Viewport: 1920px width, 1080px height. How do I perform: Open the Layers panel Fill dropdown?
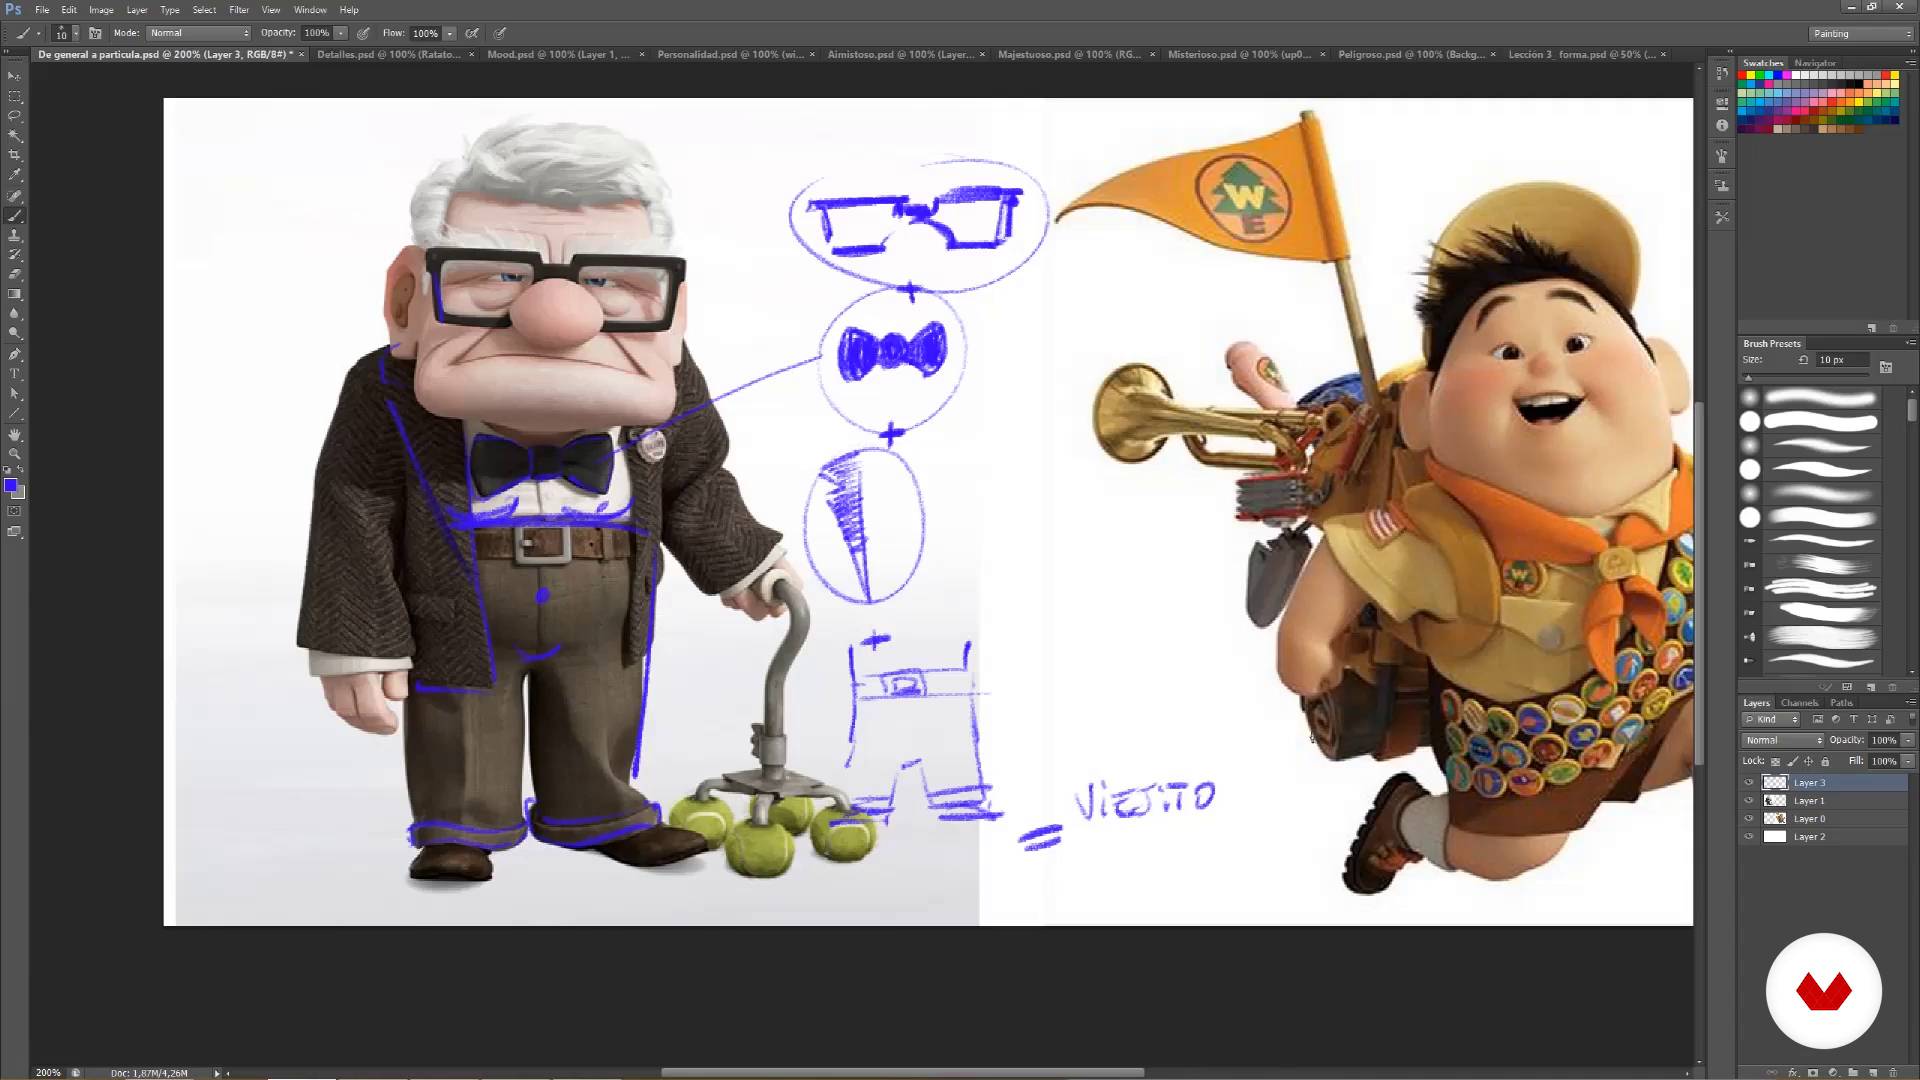pos(1908,761)
